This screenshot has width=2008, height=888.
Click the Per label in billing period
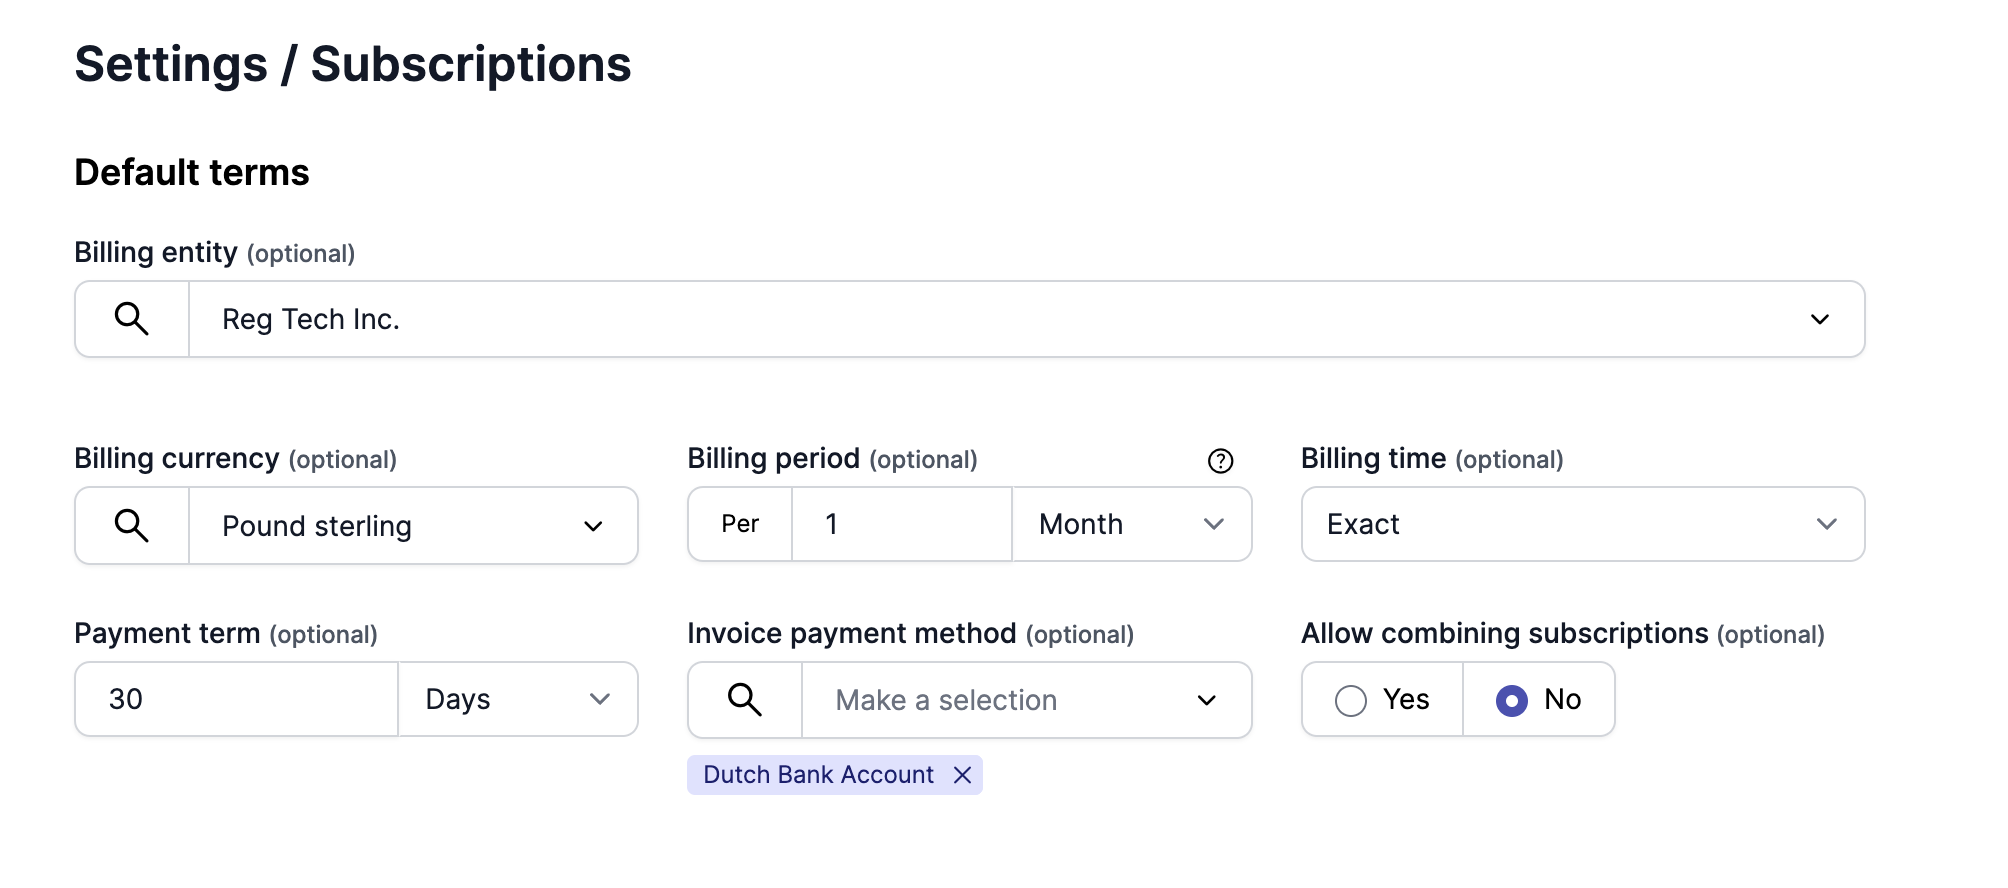[x=740, y=524]
